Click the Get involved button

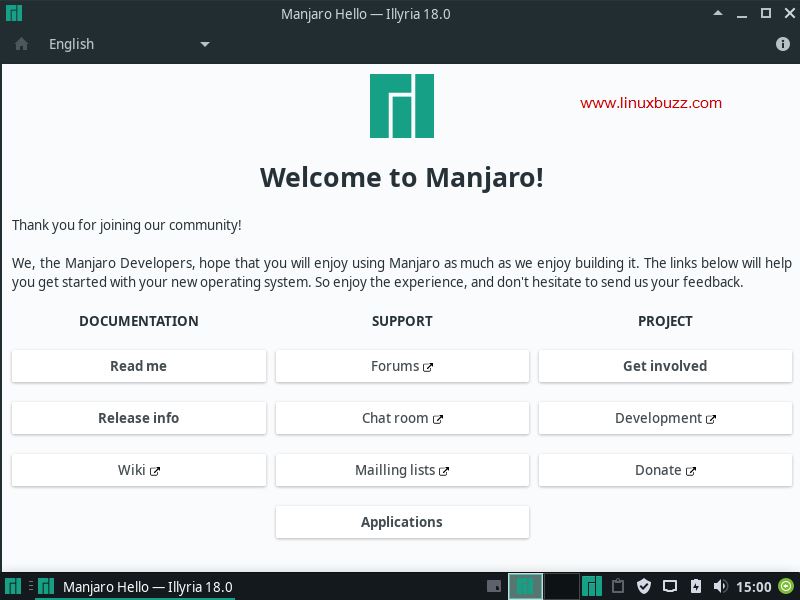click(x=665, y=366)
